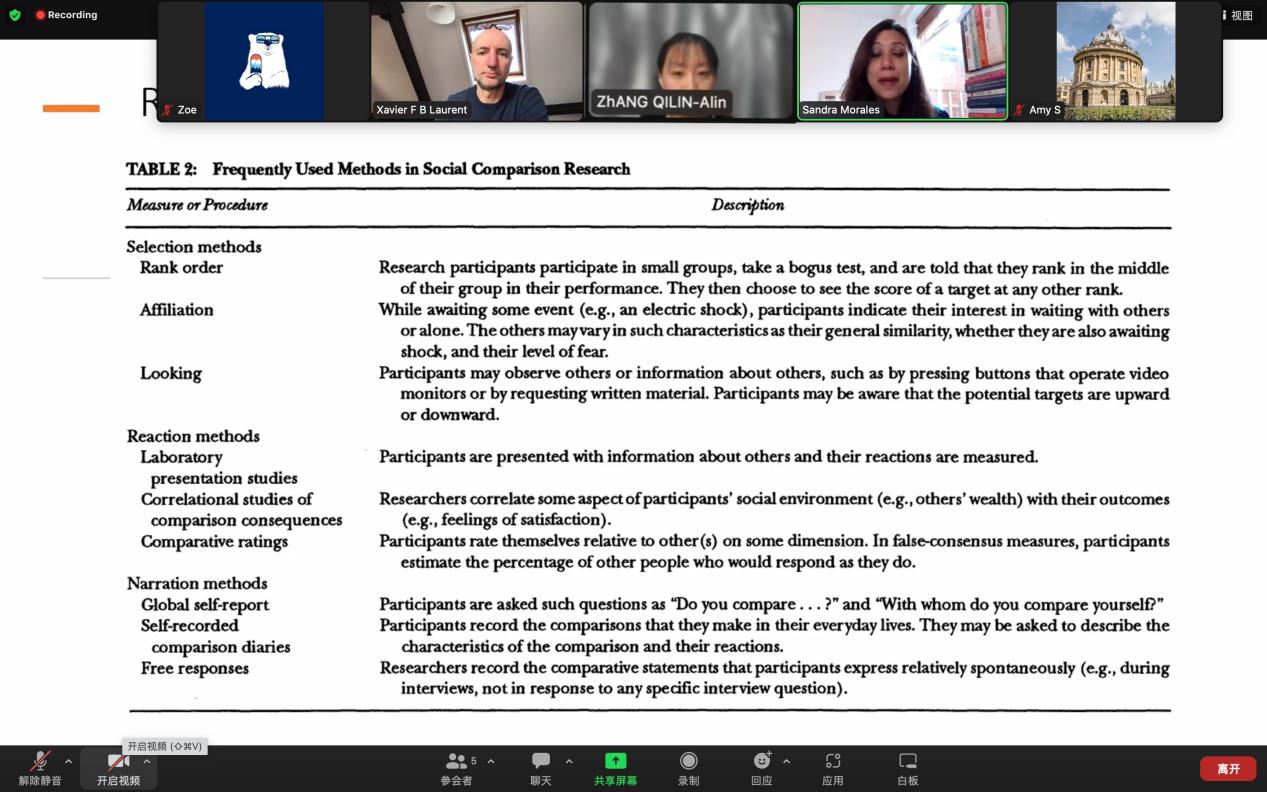This screenshot has width=1267, height=792.
Task: Click the red leave meeting button (离开)
Action: coord(1227,768)
